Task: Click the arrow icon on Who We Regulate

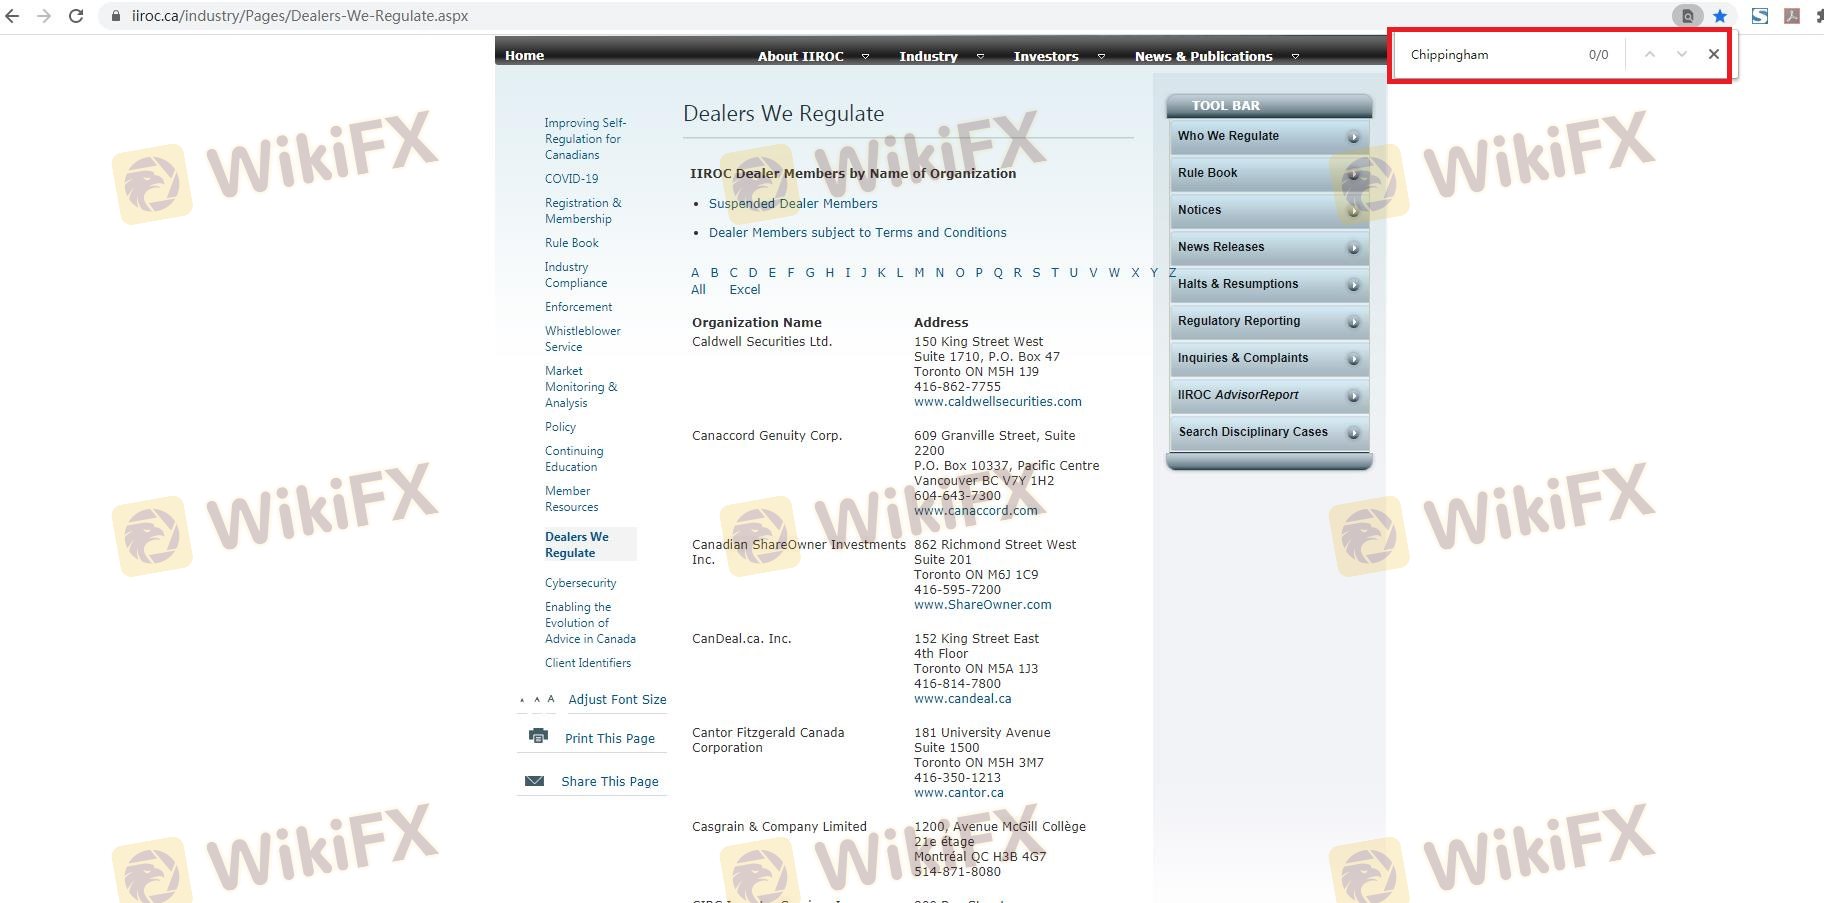Action: pos(1353,137)
